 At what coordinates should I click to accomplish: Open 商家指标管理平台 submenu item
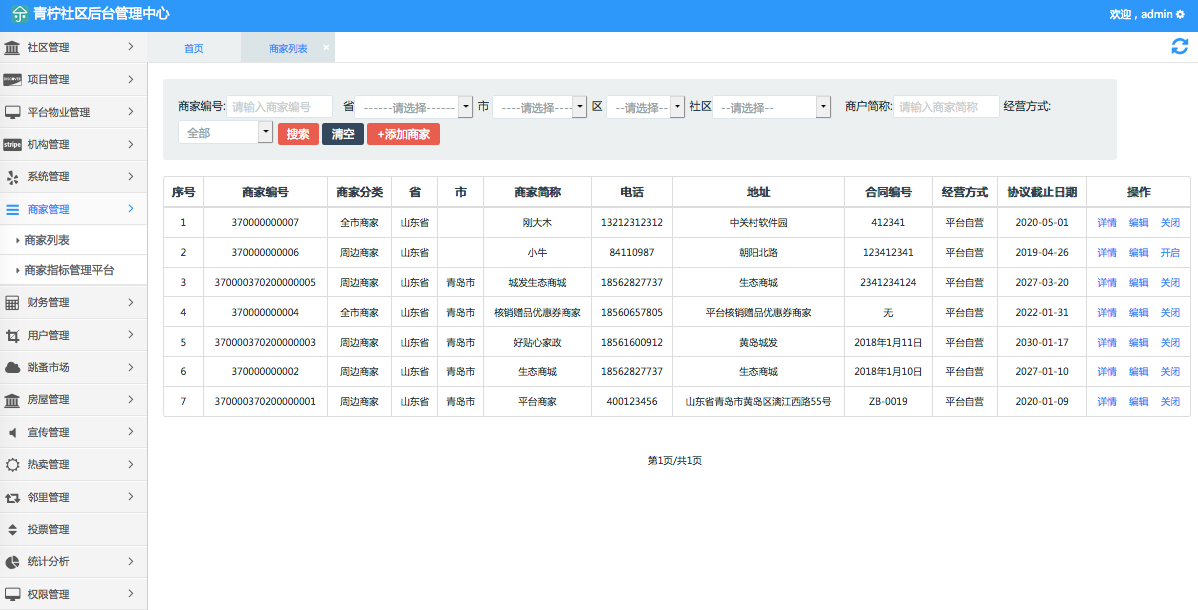pos(69,270)
